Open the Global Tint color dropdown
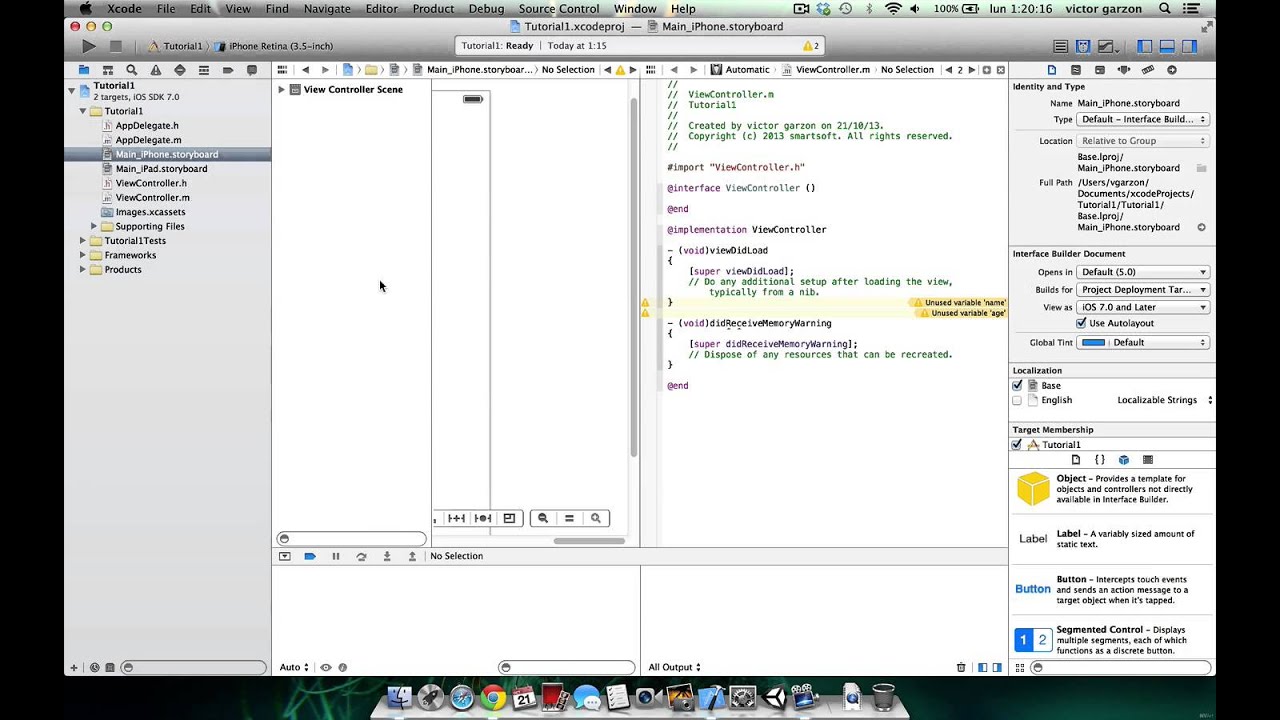 [1143, 342]
